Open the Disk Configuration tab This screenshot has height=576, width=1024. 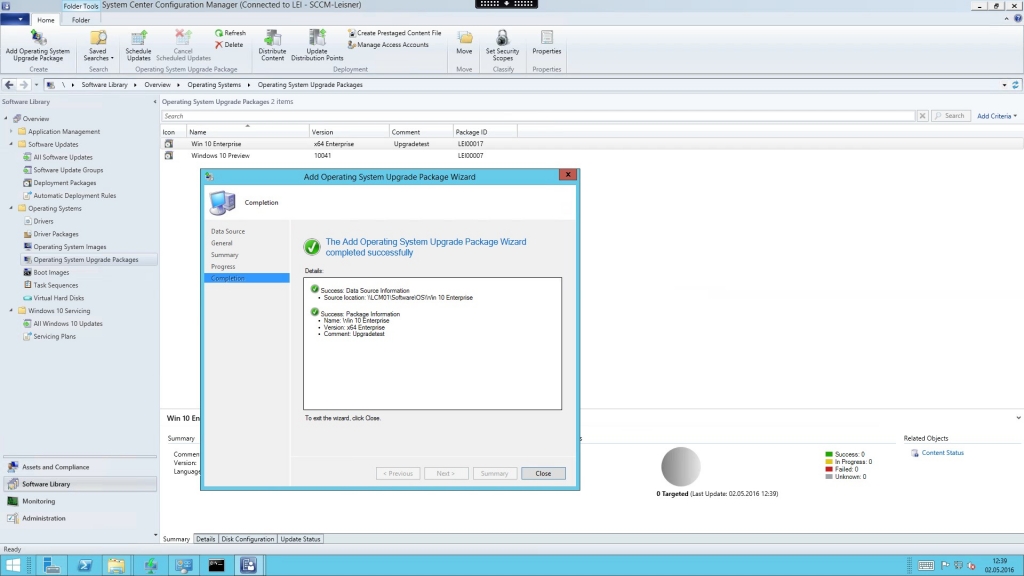pyautogui.click(x=248, y=539)
